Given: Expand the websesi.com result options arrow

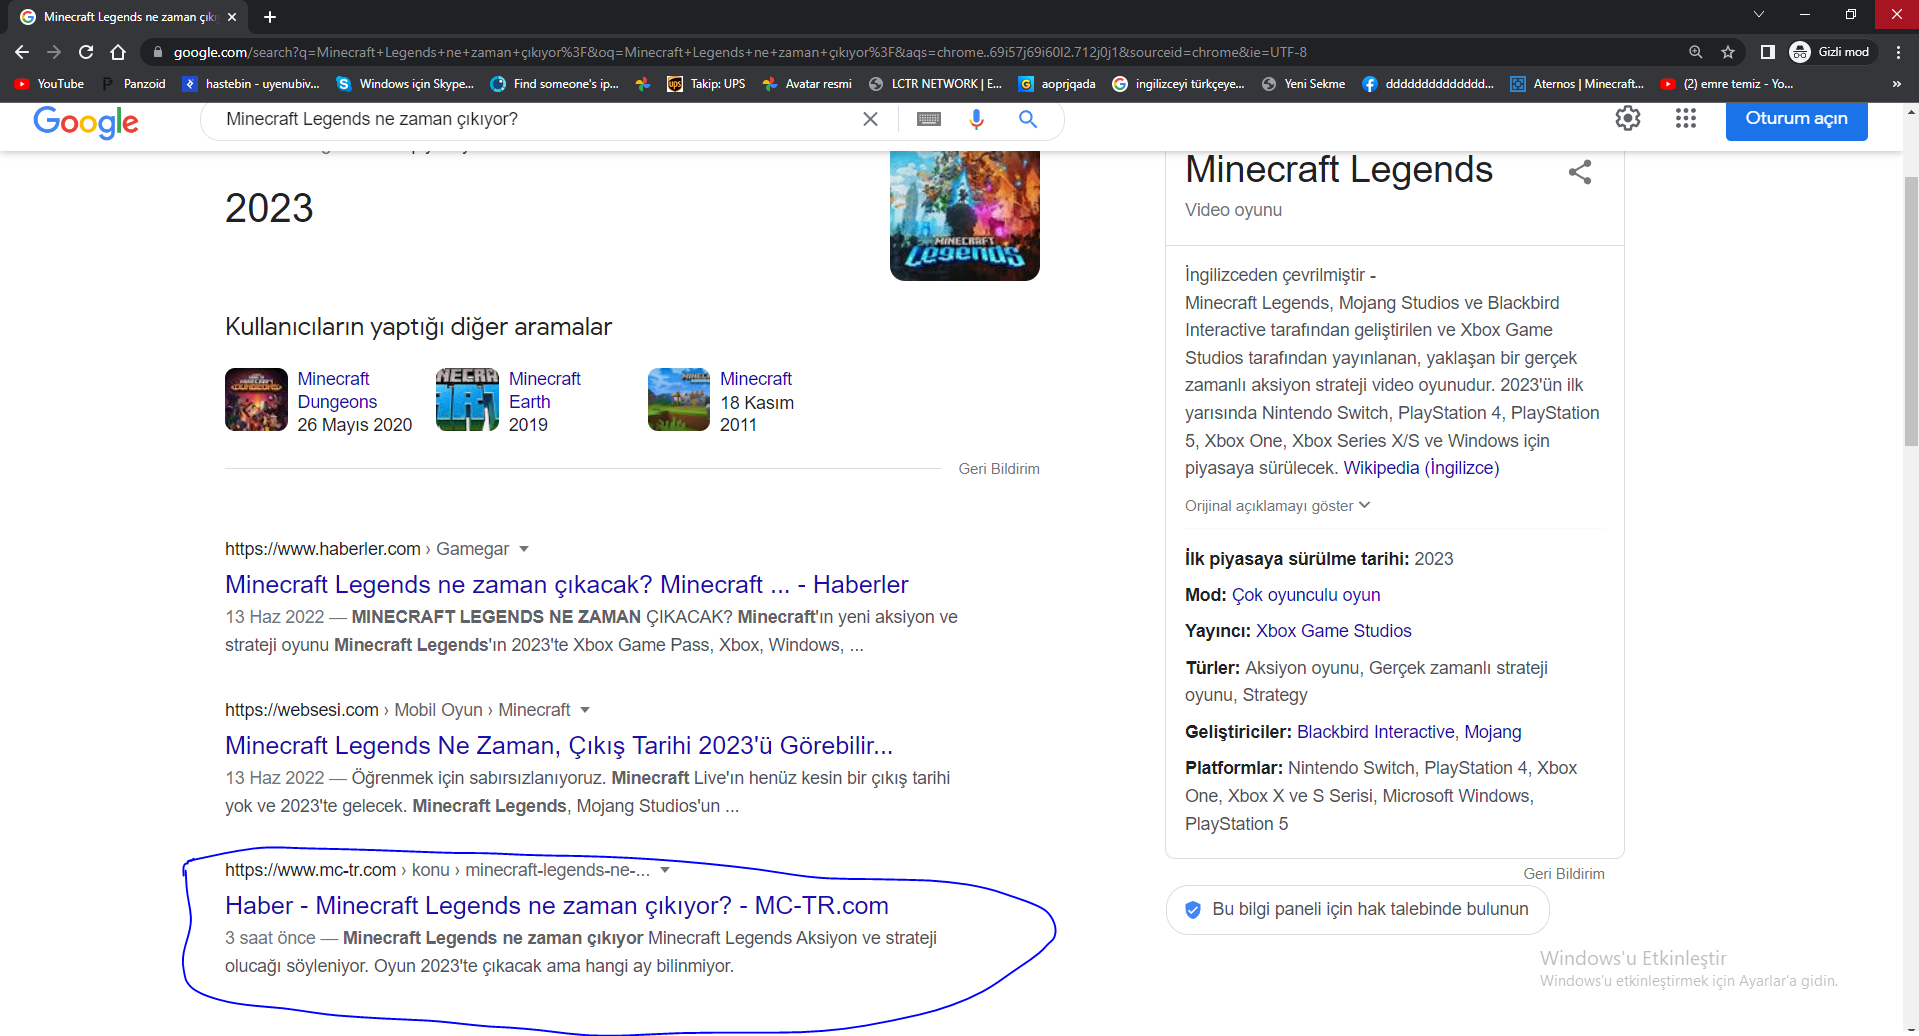Looking at the screenshot, I should tap(585, 710).
